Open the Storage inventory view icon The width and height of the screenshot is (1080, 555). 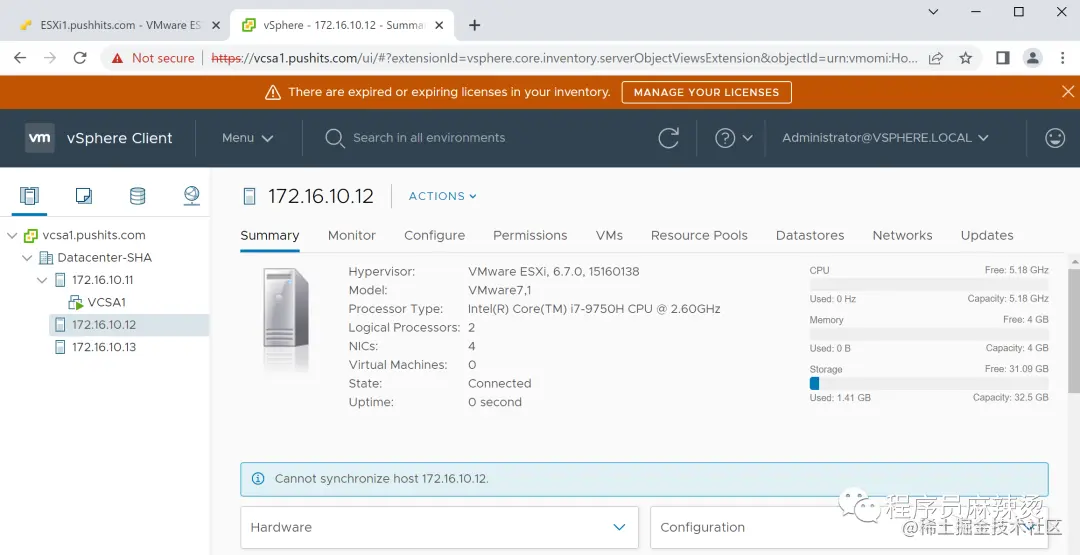pyautogui.click(x=137, y=196)
